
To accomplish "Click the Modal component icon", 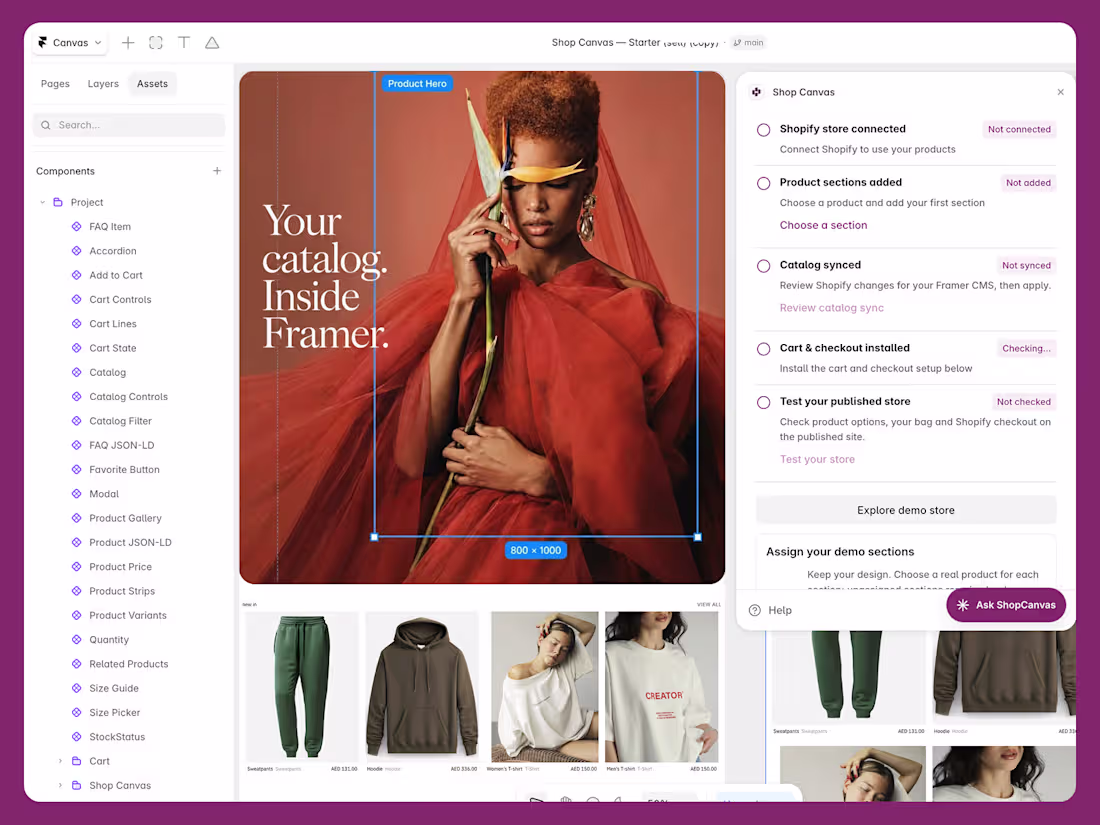I will click(x=76, y=494).
